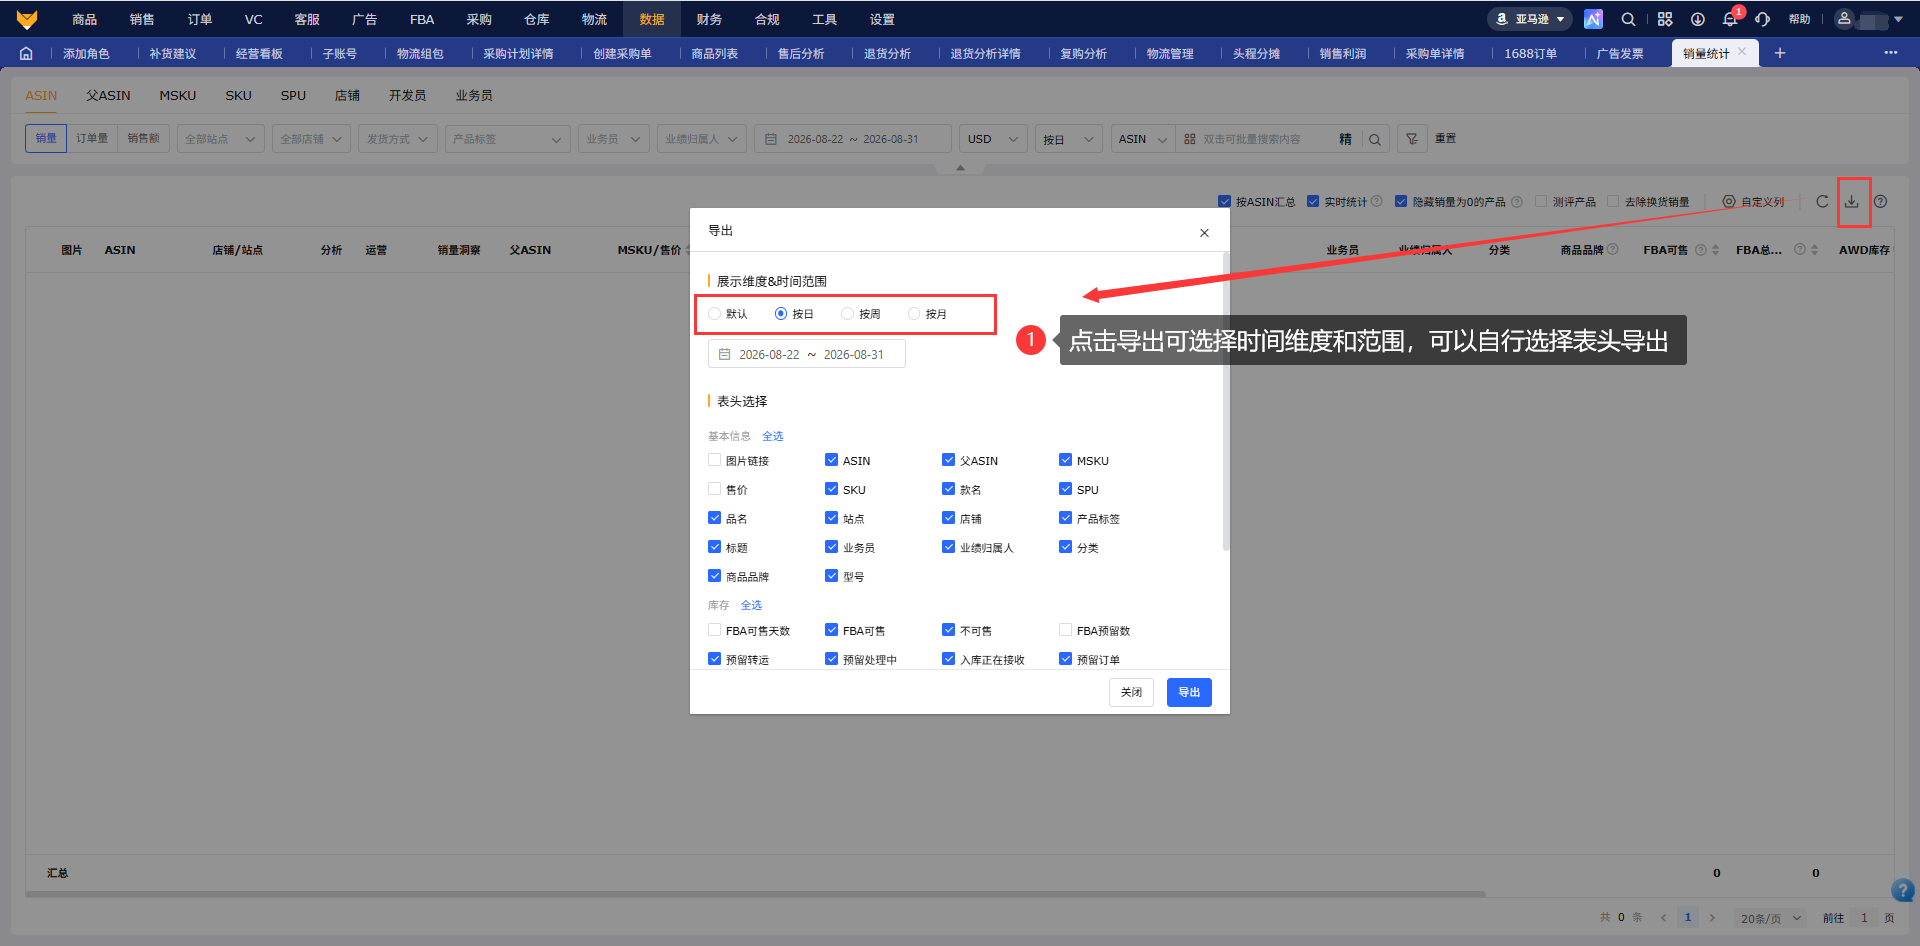Open the 财务 top menu
The height and width of the screenshot is (946, 1920).
(709, 19)
